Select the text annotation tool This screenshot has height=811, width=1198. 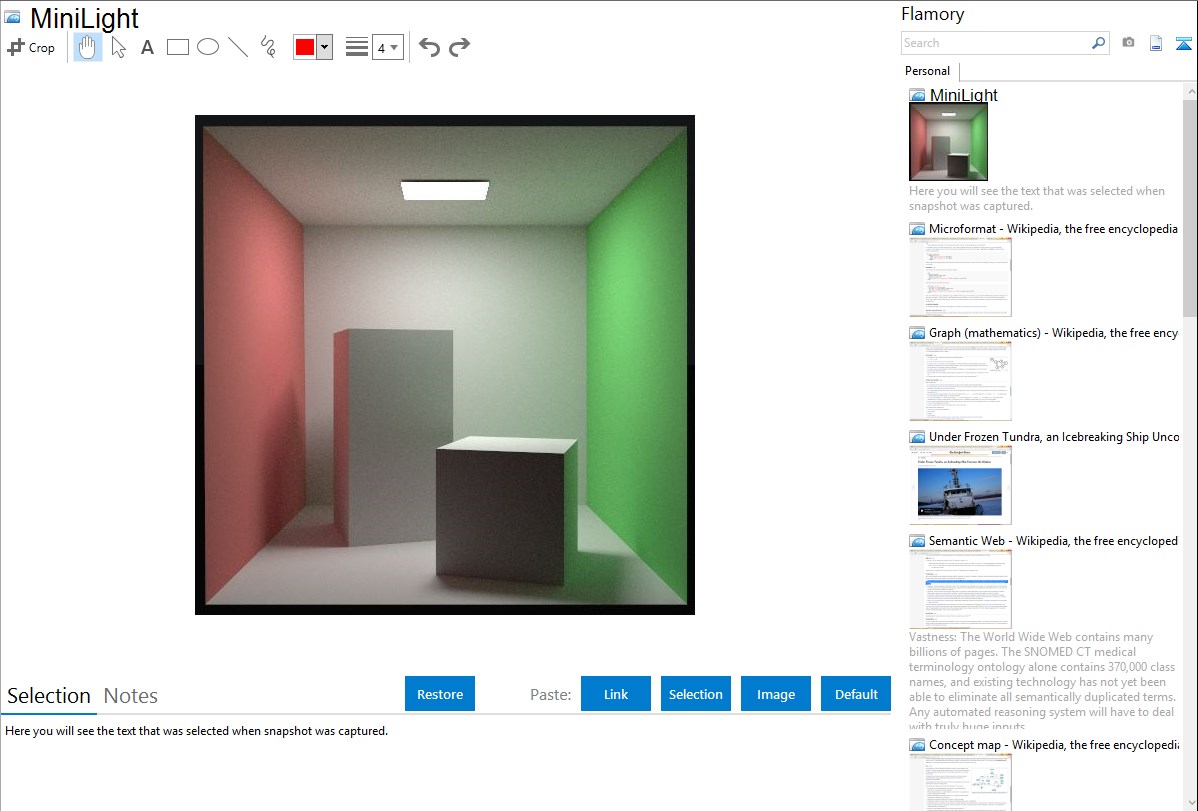(147, 47)
